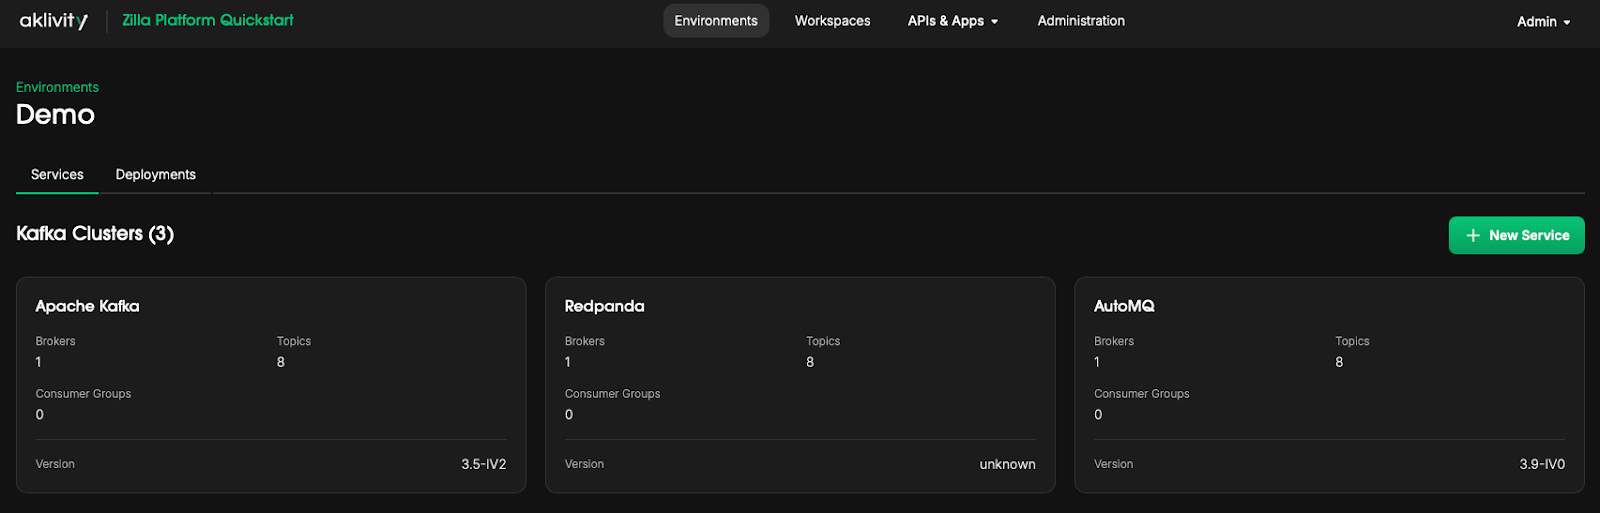1600x513 pixels.
Task: Expand the APIs & Apps dropdown
Action: (953, 21)
